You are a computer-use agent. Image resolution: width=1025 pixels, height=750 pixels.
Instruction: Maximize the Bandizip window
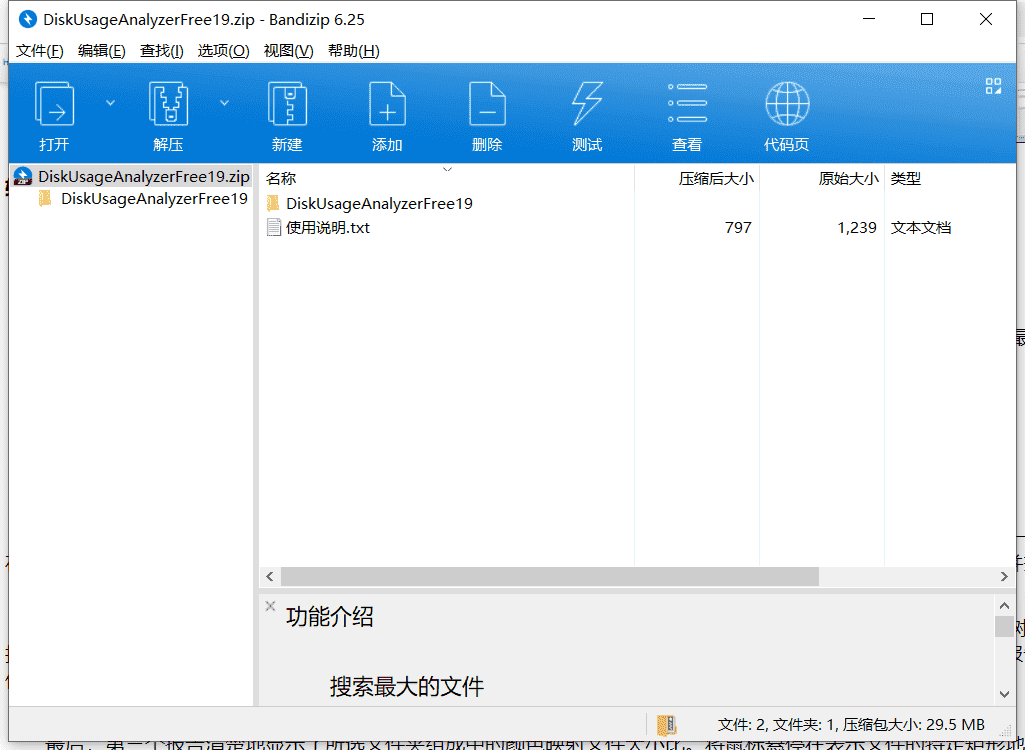point(927,20)
